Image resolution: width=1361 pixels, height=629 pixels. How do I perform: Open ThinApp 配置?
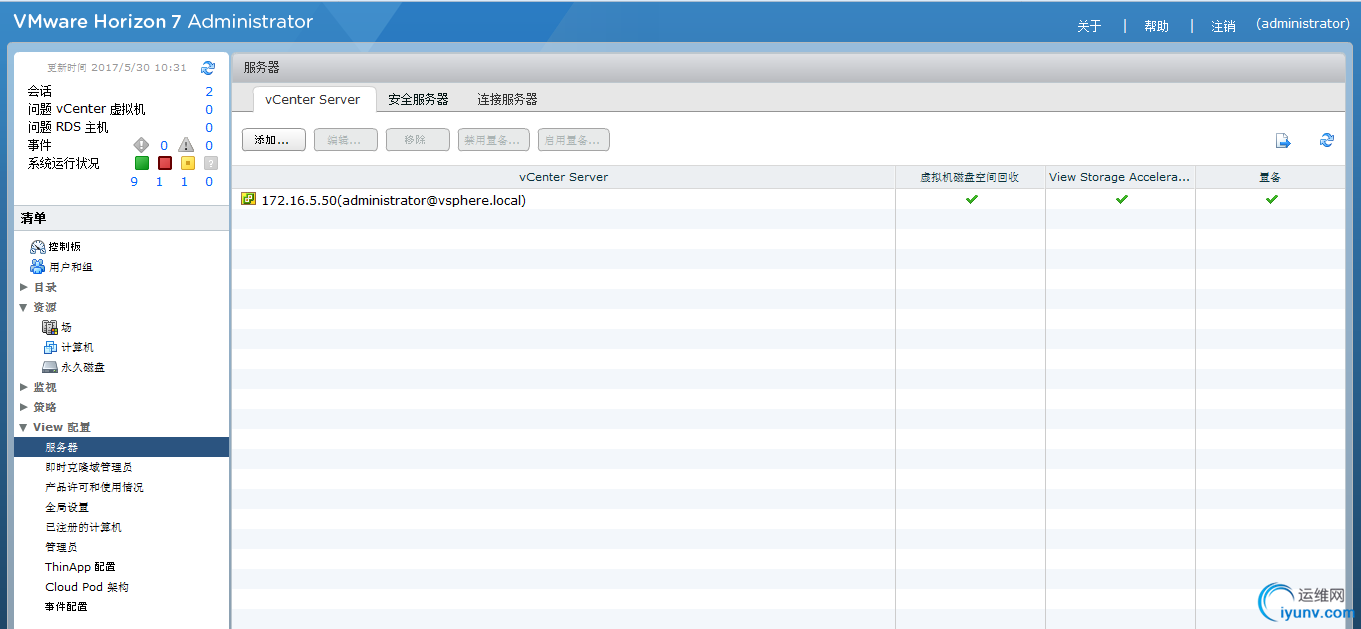coord(80,567)
